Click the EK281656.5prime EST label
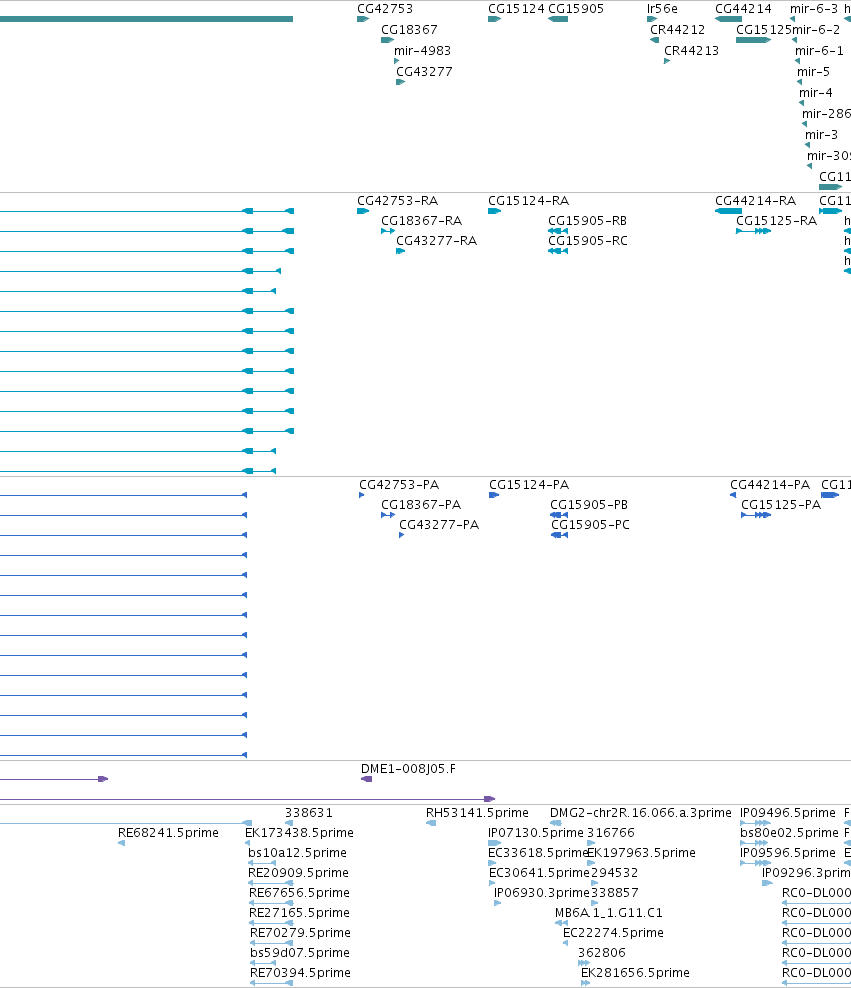This screenshot has height=988, width=851. click(635, 974)
